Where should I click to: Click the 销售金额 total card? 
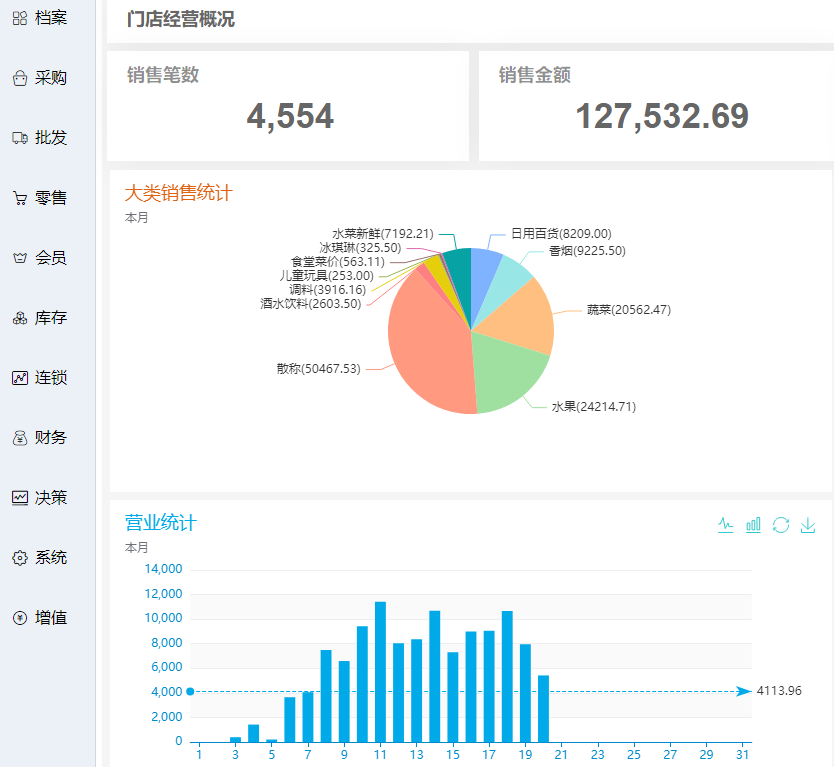[x=655, y=106]
